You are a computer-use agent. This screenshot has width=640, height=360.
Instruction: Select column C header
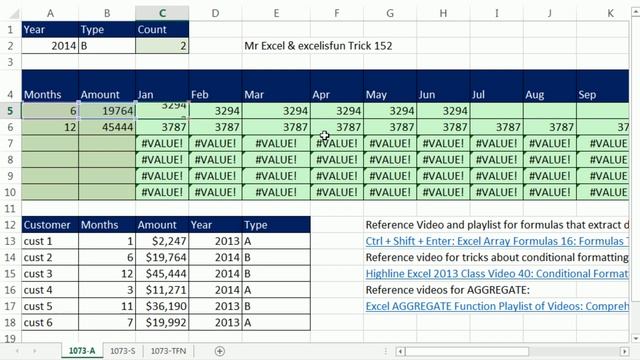click(x=162, y=13)
